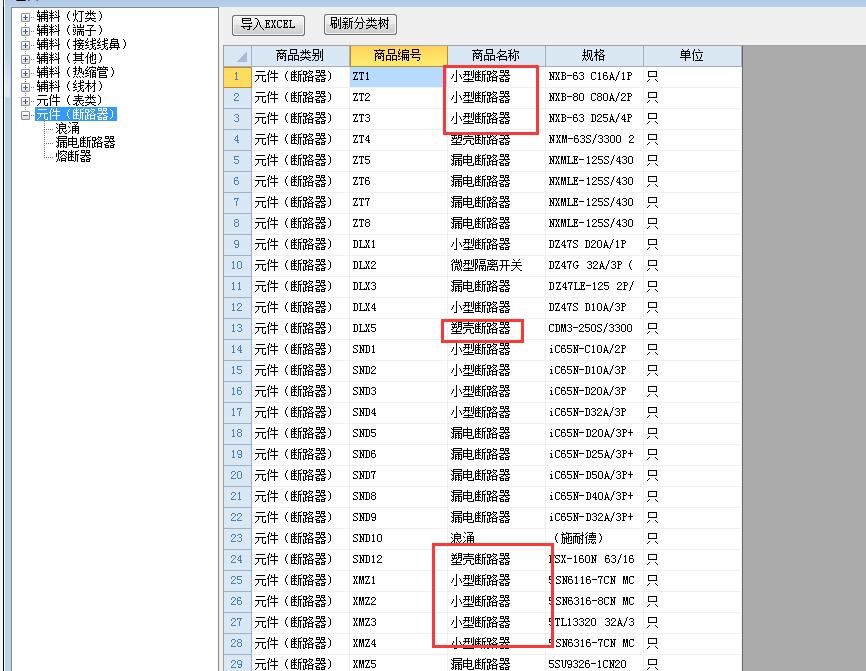Click the CDM3-250S/3300 spec cell
Image resolution: width=866 pixels, height=671 pixels.
point(594,328)
